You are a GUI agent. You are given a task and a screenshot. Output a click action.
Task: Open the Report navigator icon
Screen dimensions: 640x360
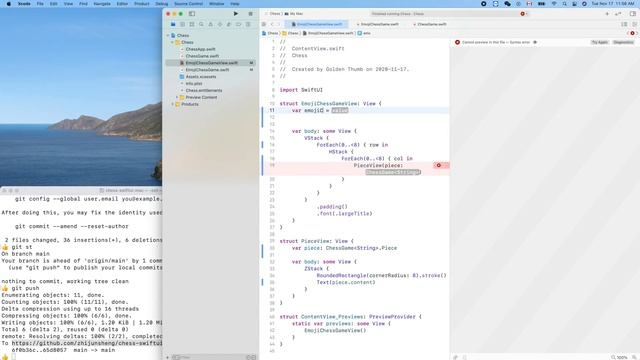(248, 24)
